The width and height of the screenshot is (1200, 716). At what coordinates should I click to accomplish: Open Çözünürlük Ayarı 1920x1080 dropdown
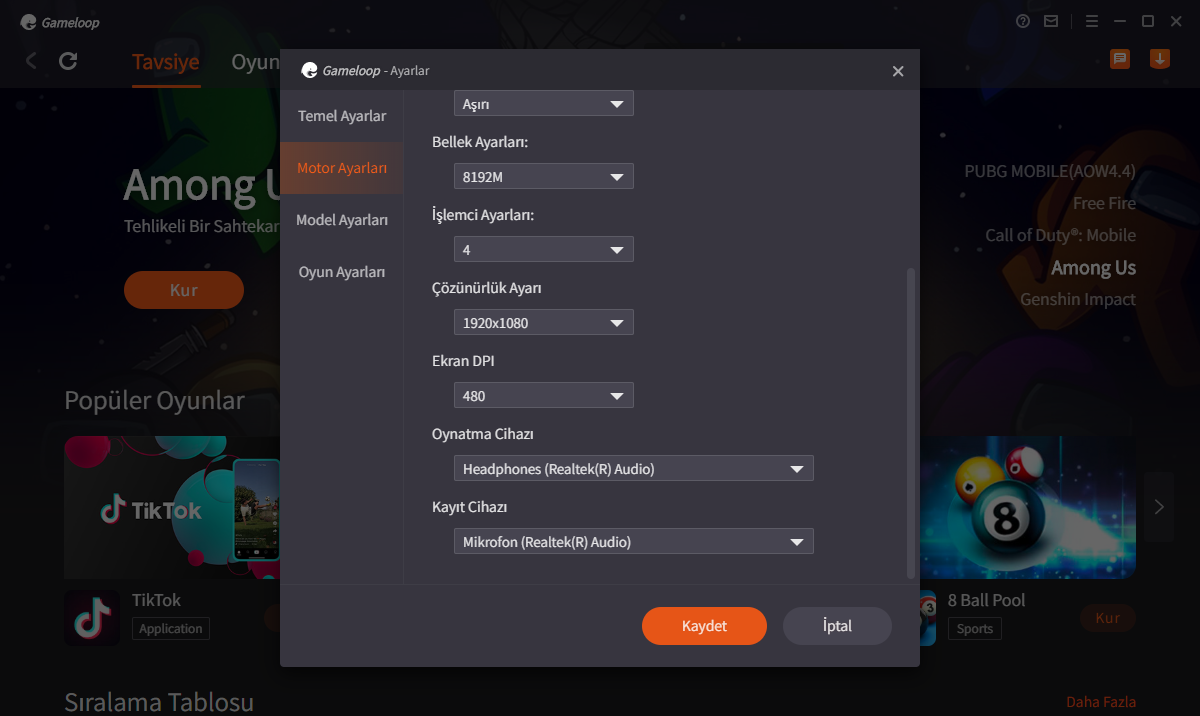tap(543, 323)
